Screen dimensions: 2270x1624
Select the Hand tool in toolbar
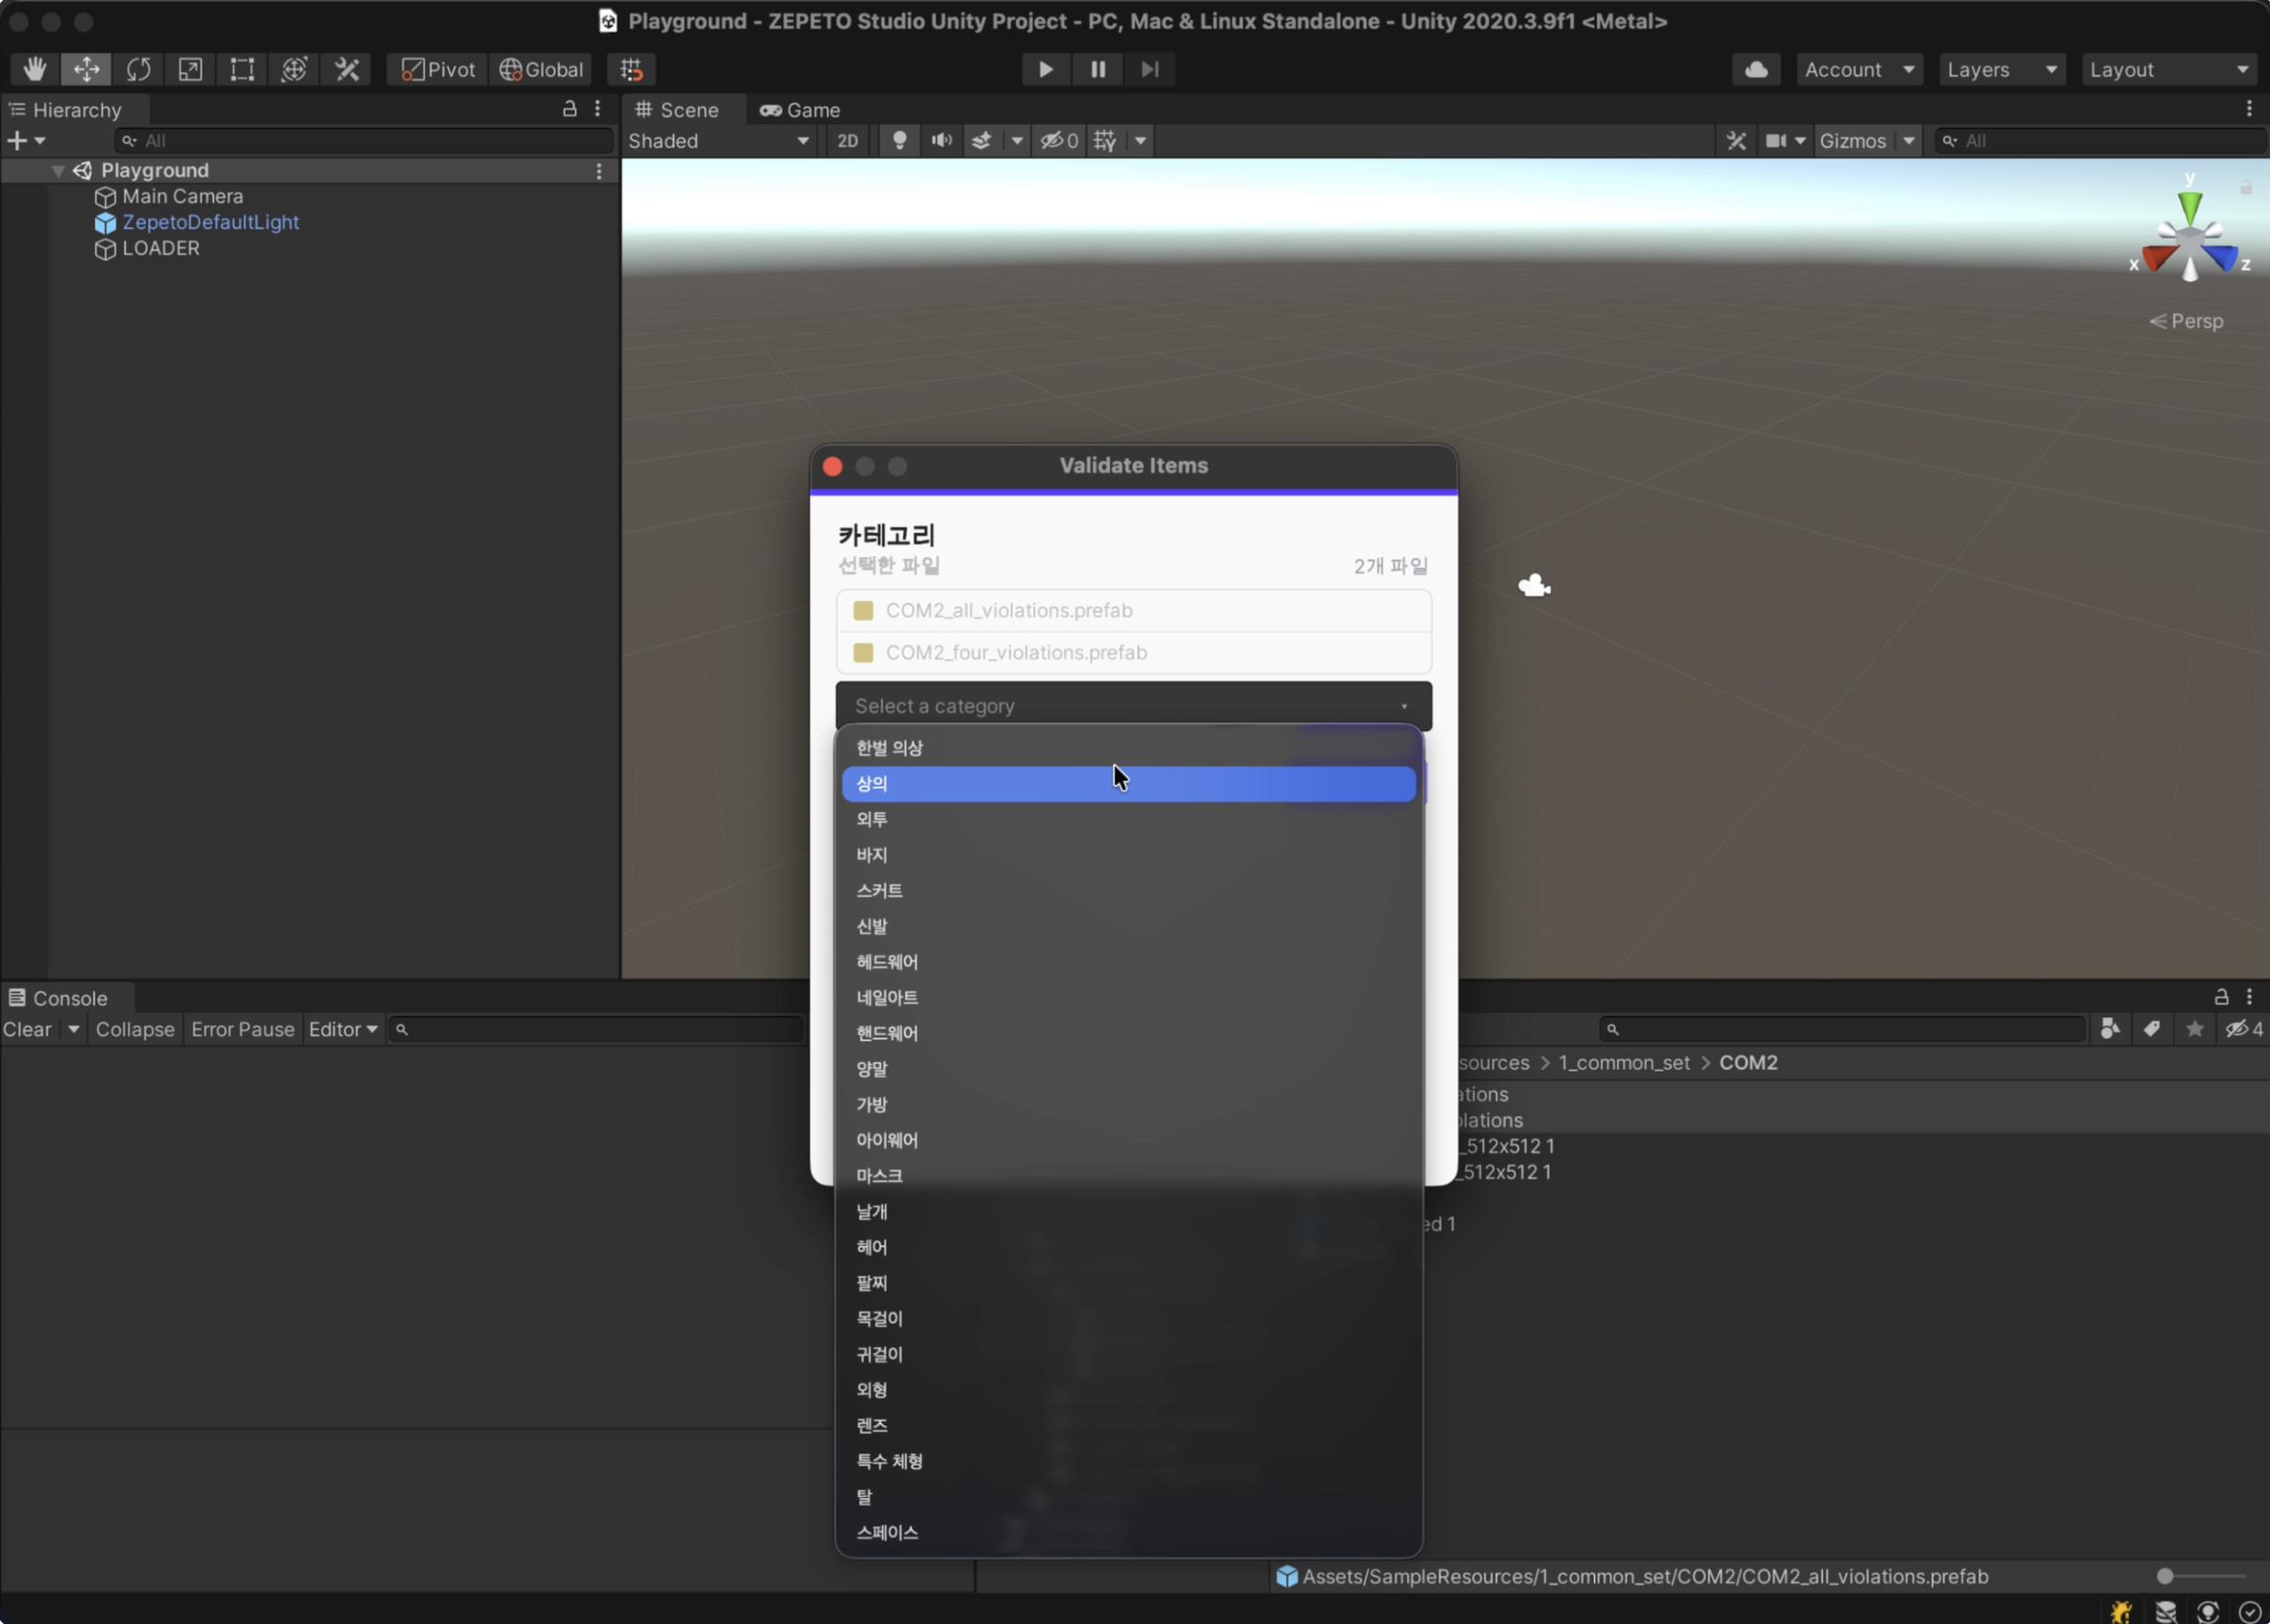pyautogui.click(x=35, y=69)
